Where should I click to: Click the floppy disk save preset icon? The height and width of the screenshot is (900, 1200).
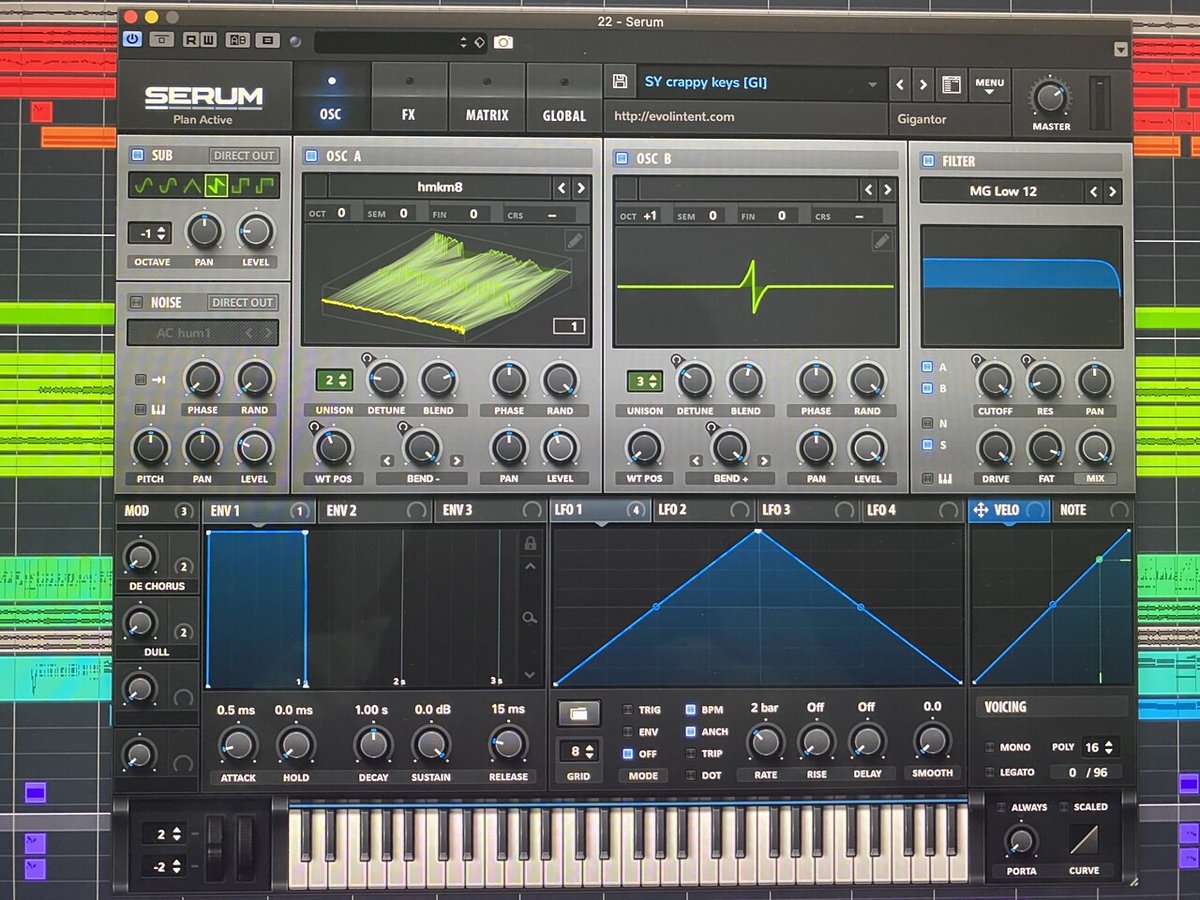click(620, 82)
